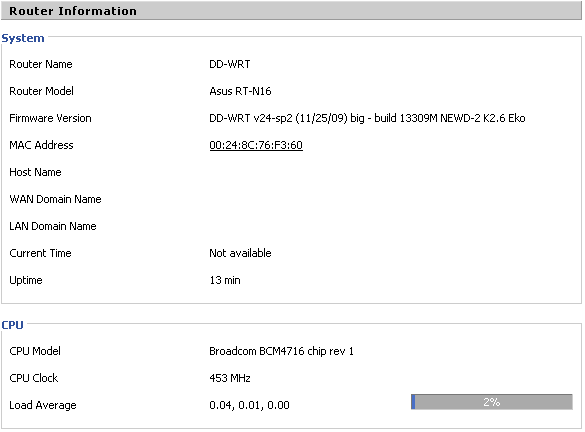
Task: Click the 453 MHz CPU clock value
Action: (230, 378)
